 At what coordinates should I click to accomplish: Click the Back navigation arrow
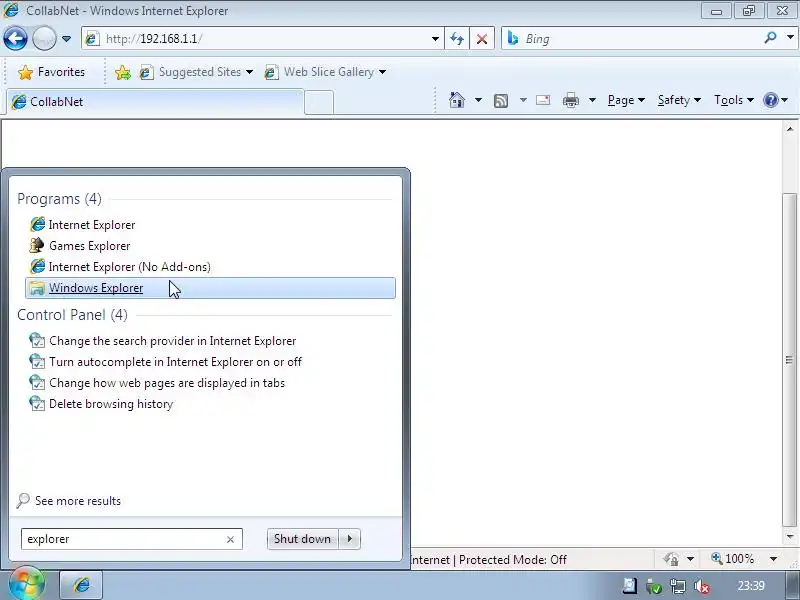[15, 38]
